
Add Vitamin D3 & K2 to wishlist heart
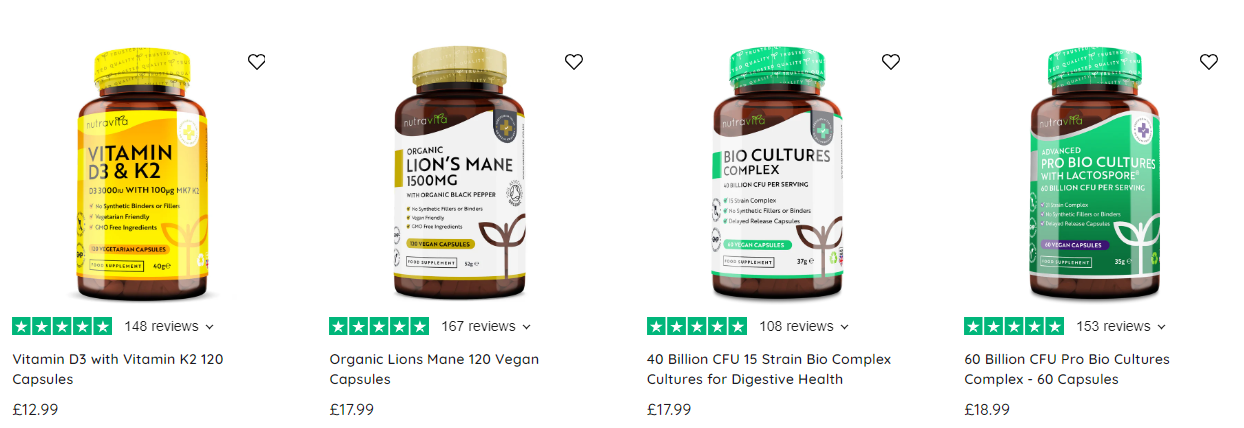point(257,62)
